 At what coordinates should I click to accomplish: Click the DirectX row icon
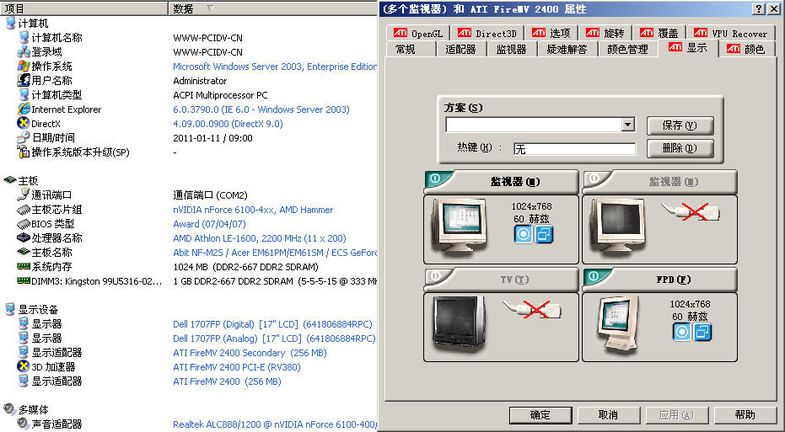(24, 123)
